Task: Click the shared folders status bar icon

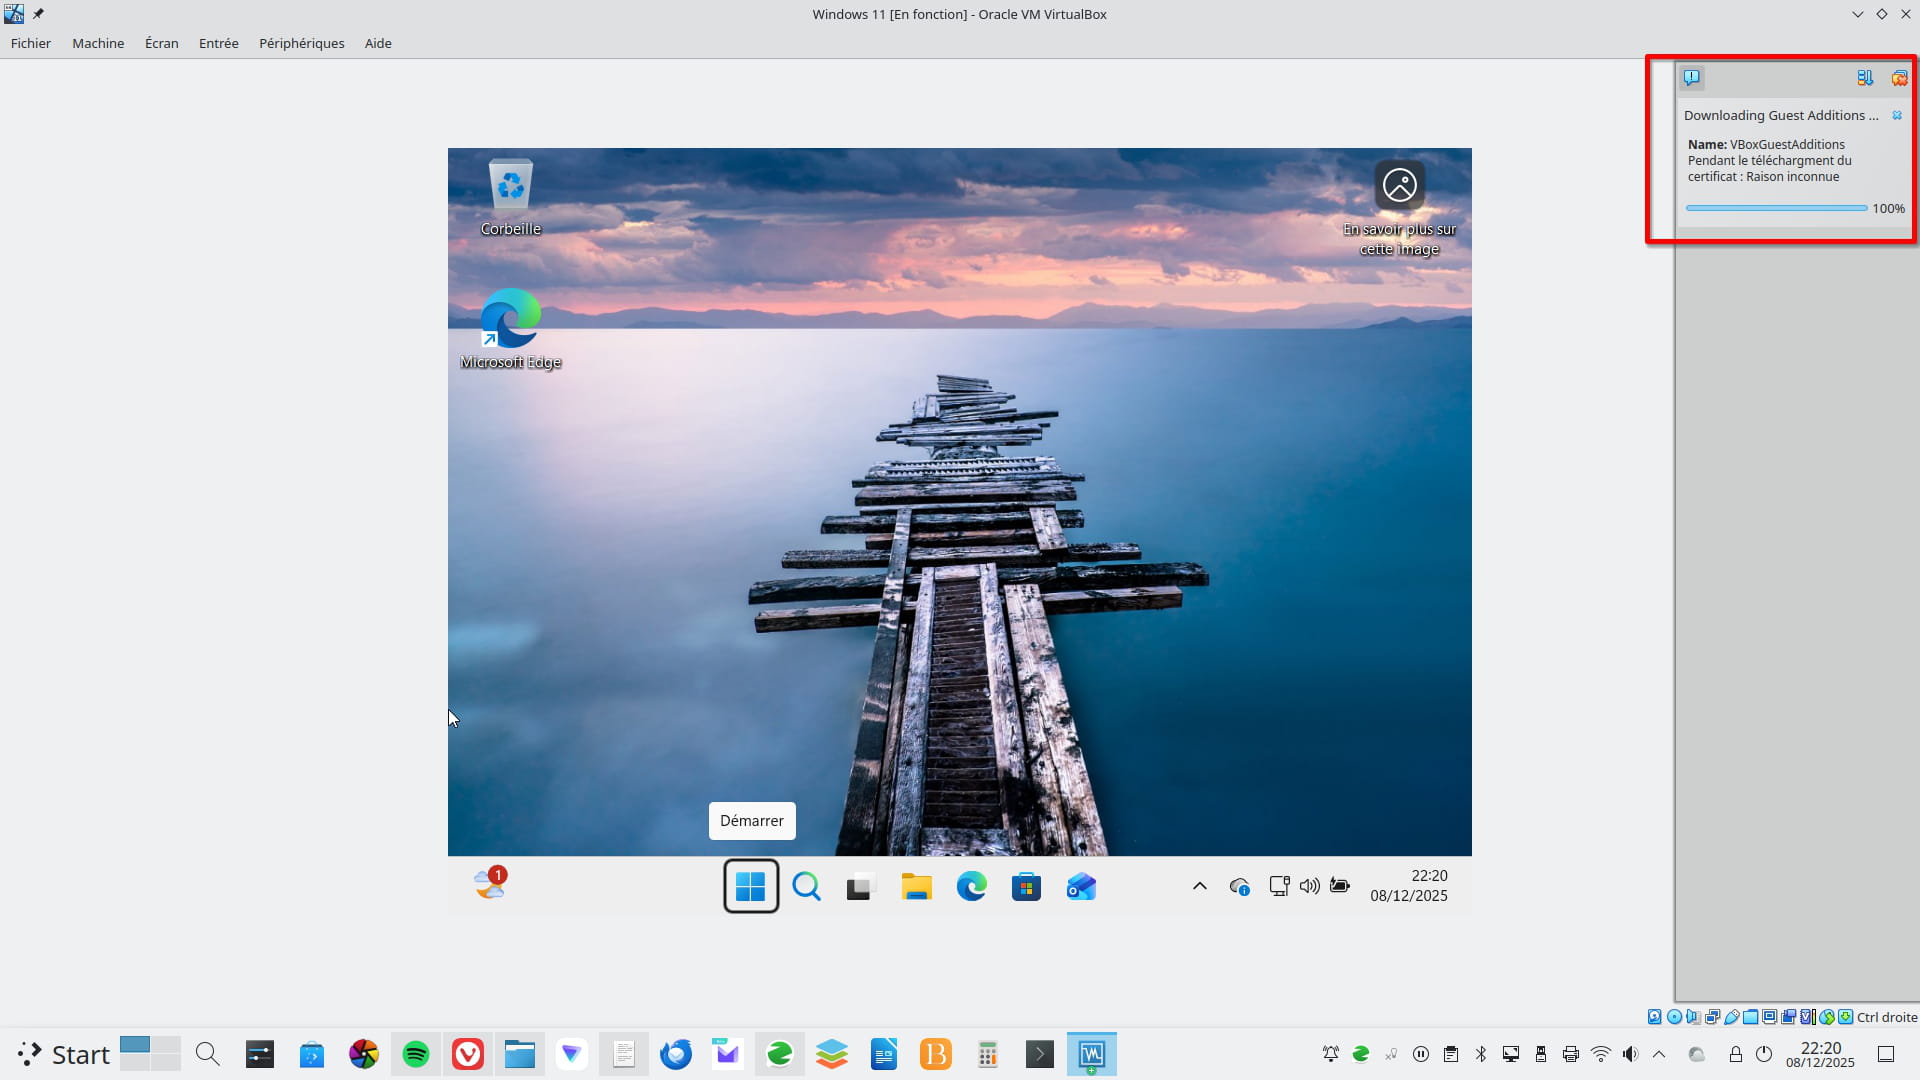Action: [1750, 1017]
